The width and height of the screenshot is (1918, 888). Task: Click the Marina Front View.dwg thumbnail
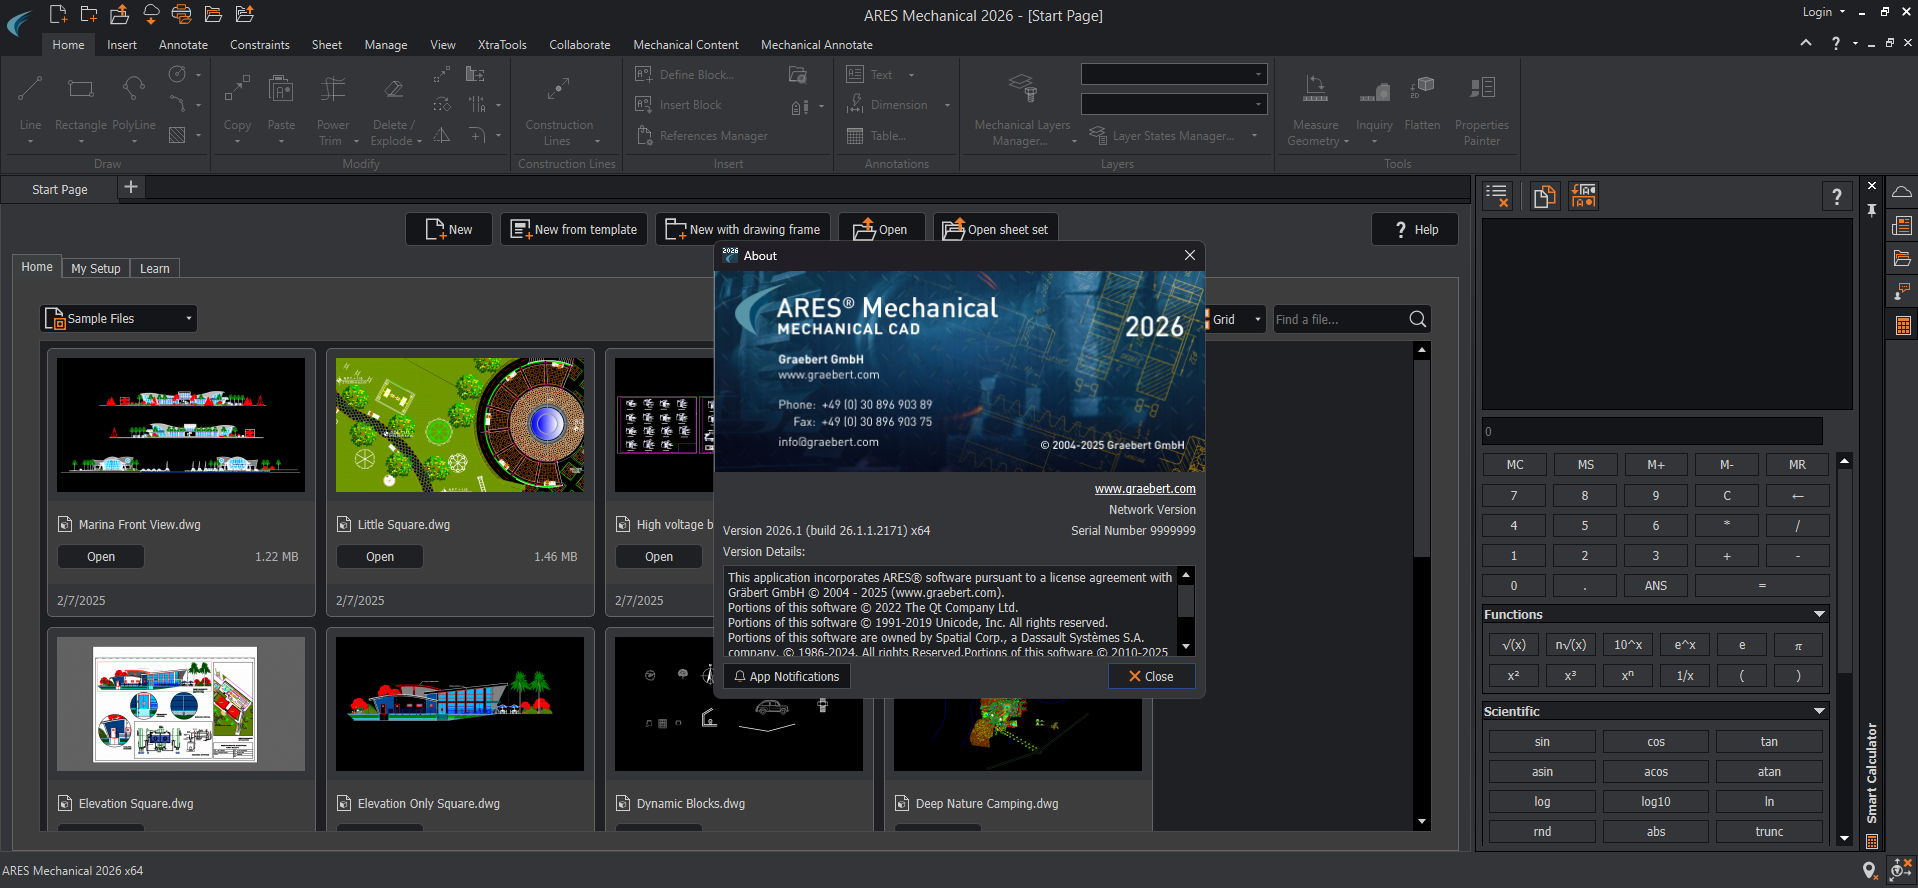[x=181, y=425]
